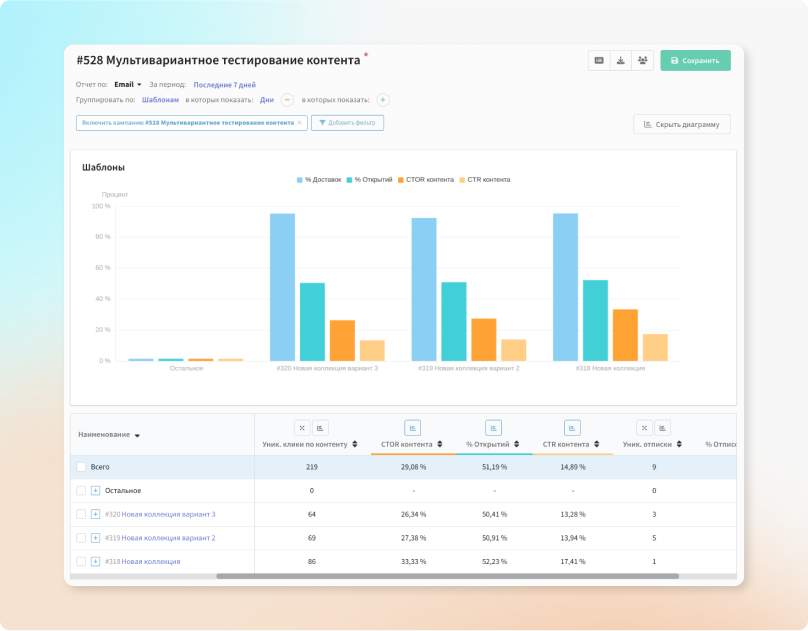Select the 'Остальное' row checkbox
This screenshot has width=808, height=631.
tap(81, 490)
